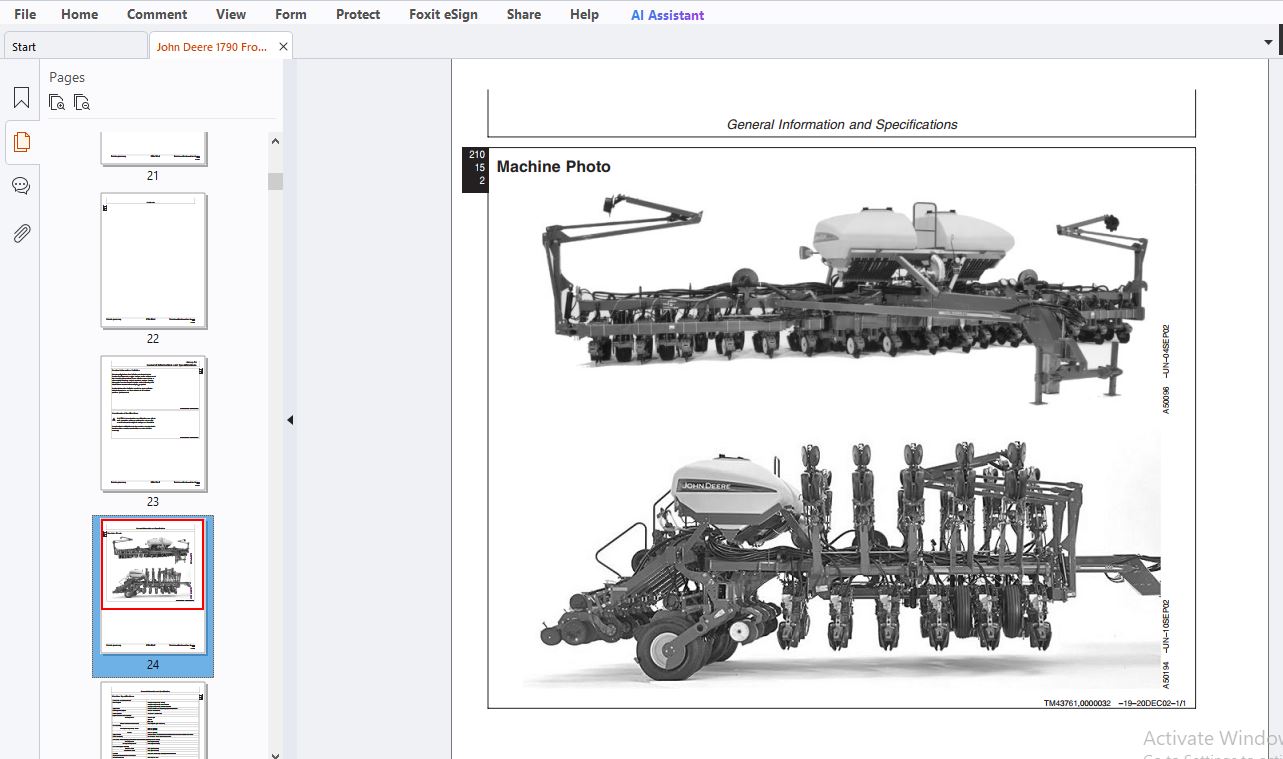Click the black 210 15 2 section marker
The image size is (1283, 759).
[x=475, y=170]
